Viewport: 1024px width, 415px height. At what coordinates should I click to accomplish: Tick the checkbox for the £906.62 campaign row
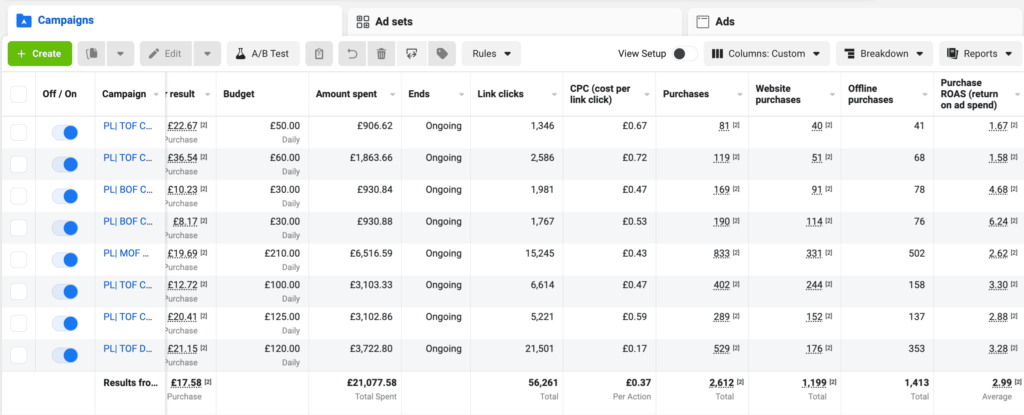[19, 133]
